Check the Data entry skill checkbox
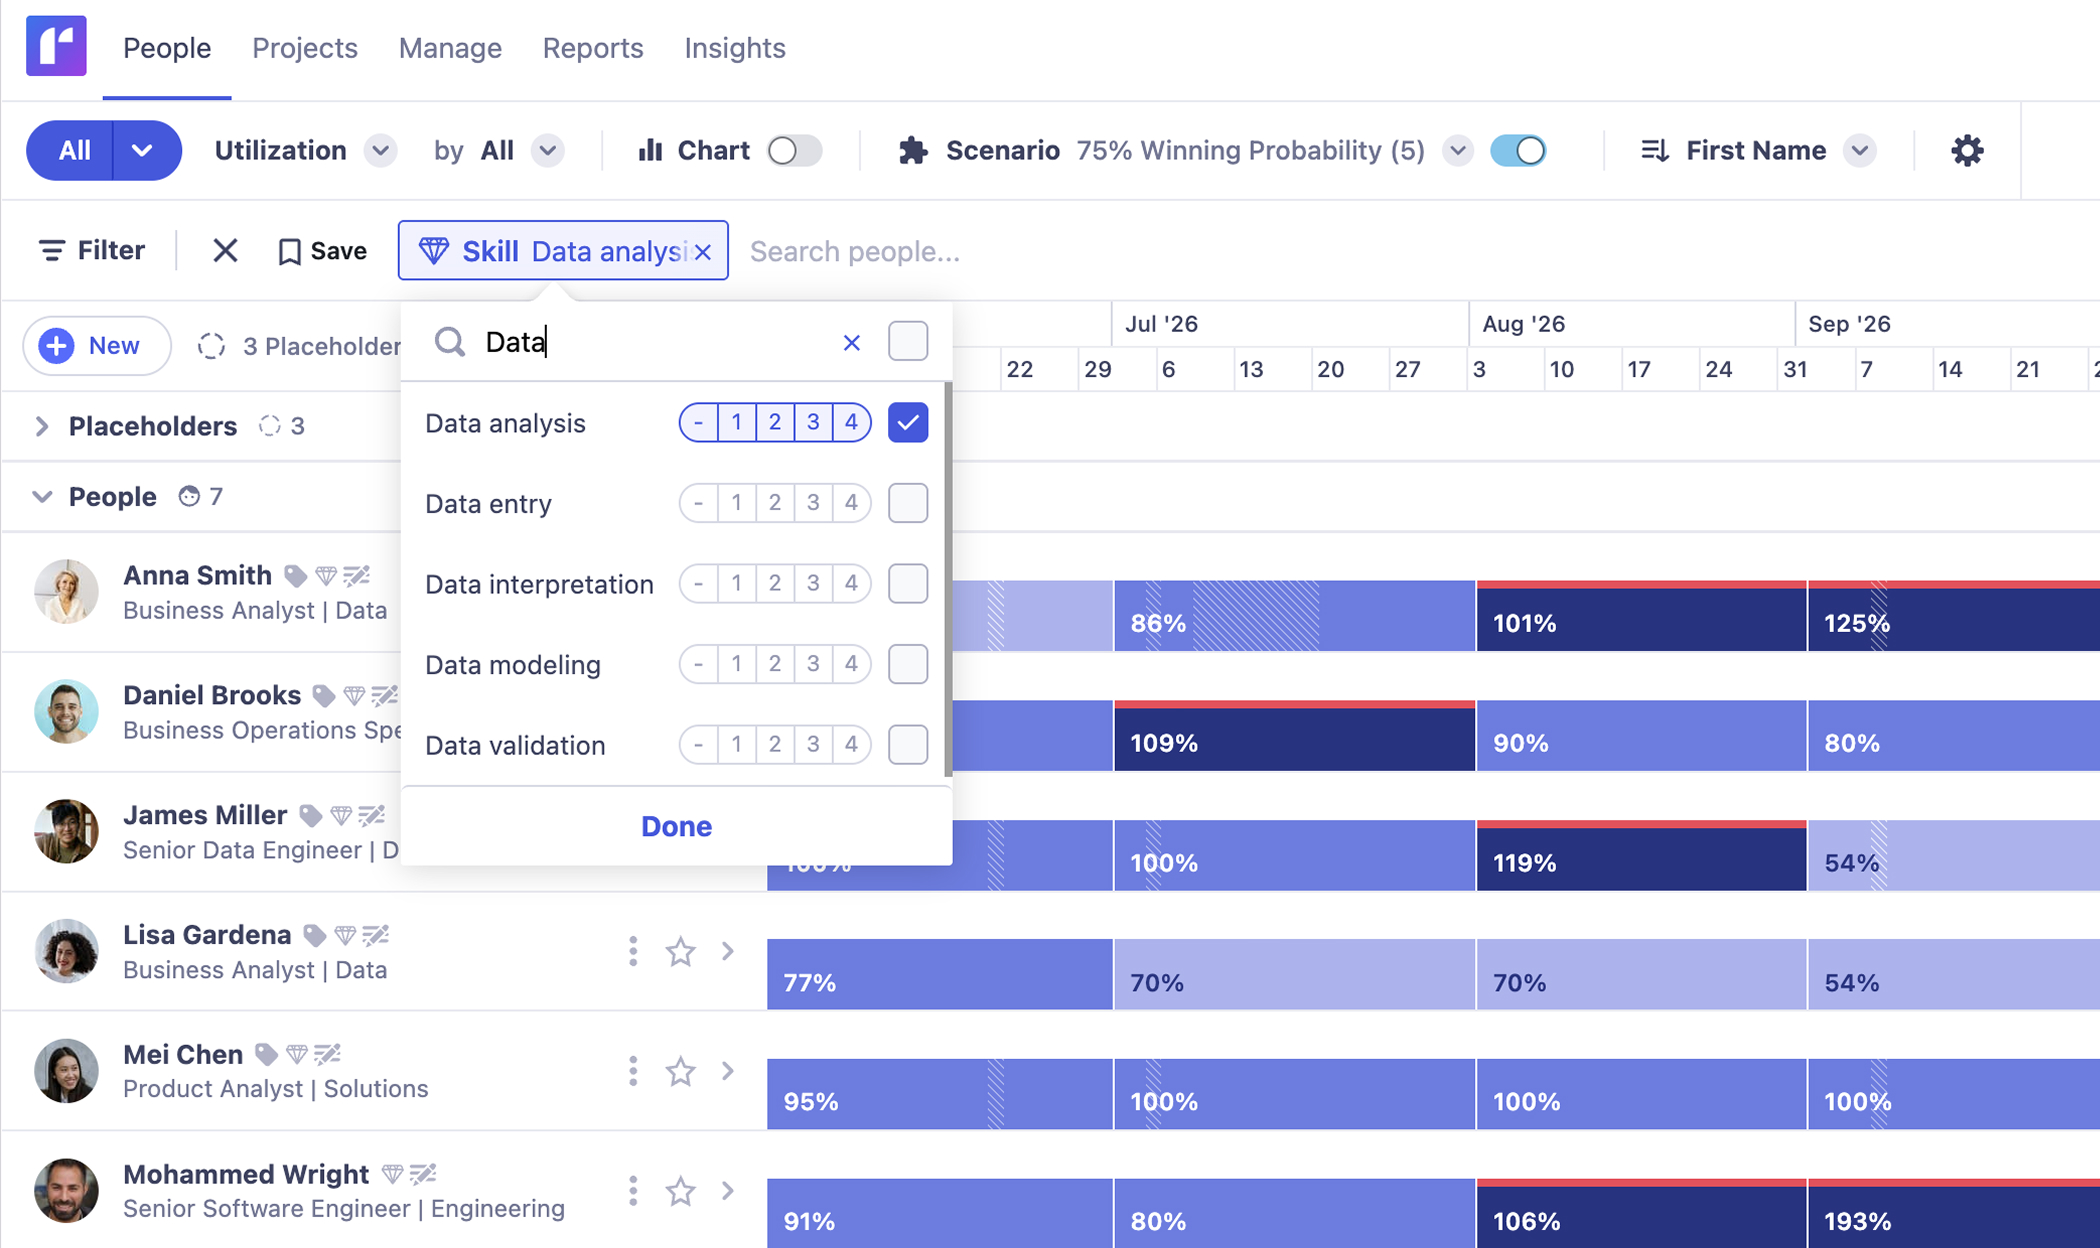This screenshot has height=1248, width=2100. pyautogui.click(x=908, y=503)
